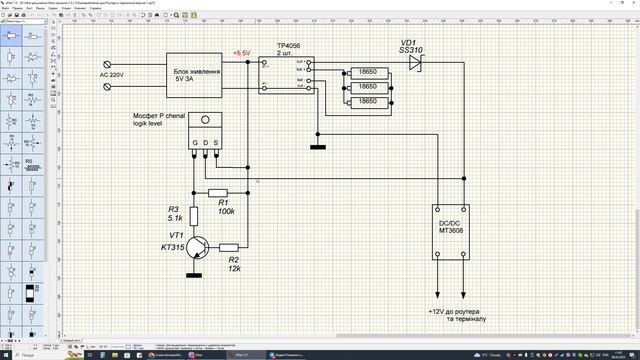640x360 pixels.
Task: Open the Сервис menu
Action: [53, 8]
